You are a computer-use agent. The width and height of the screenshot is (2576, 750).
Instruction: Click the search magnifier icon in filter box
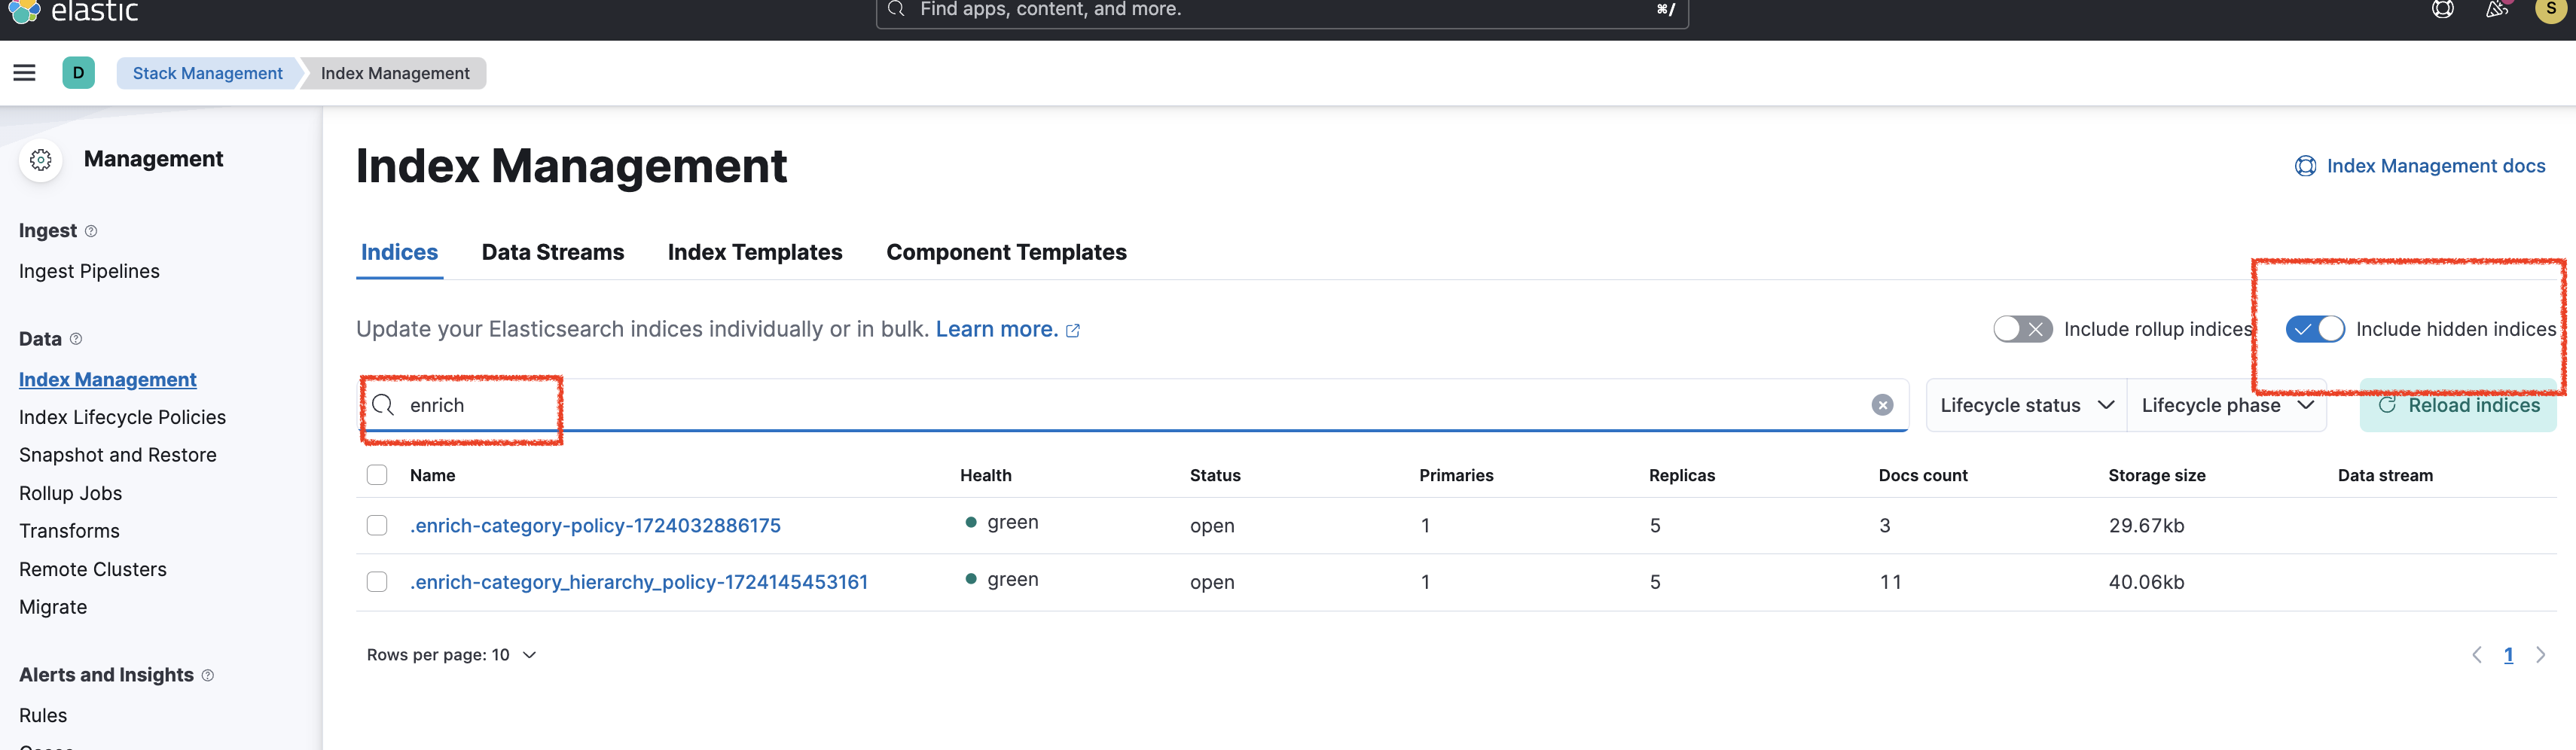pyautogui.click(x=383, y=405)
